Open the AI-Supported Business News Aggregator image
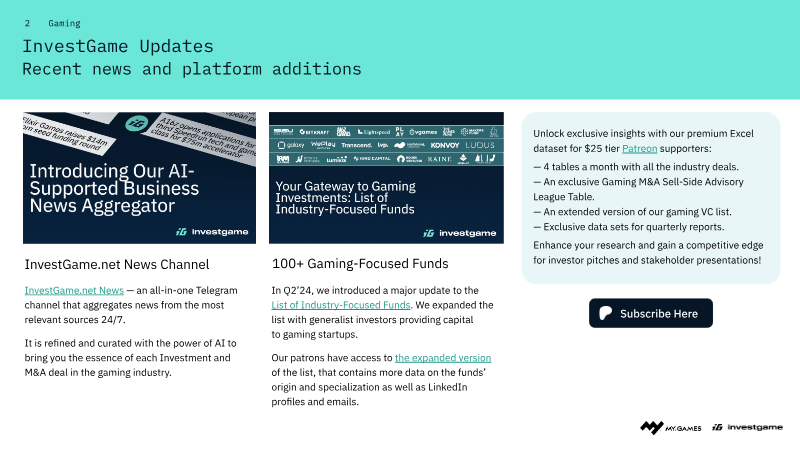 [139, 177]
